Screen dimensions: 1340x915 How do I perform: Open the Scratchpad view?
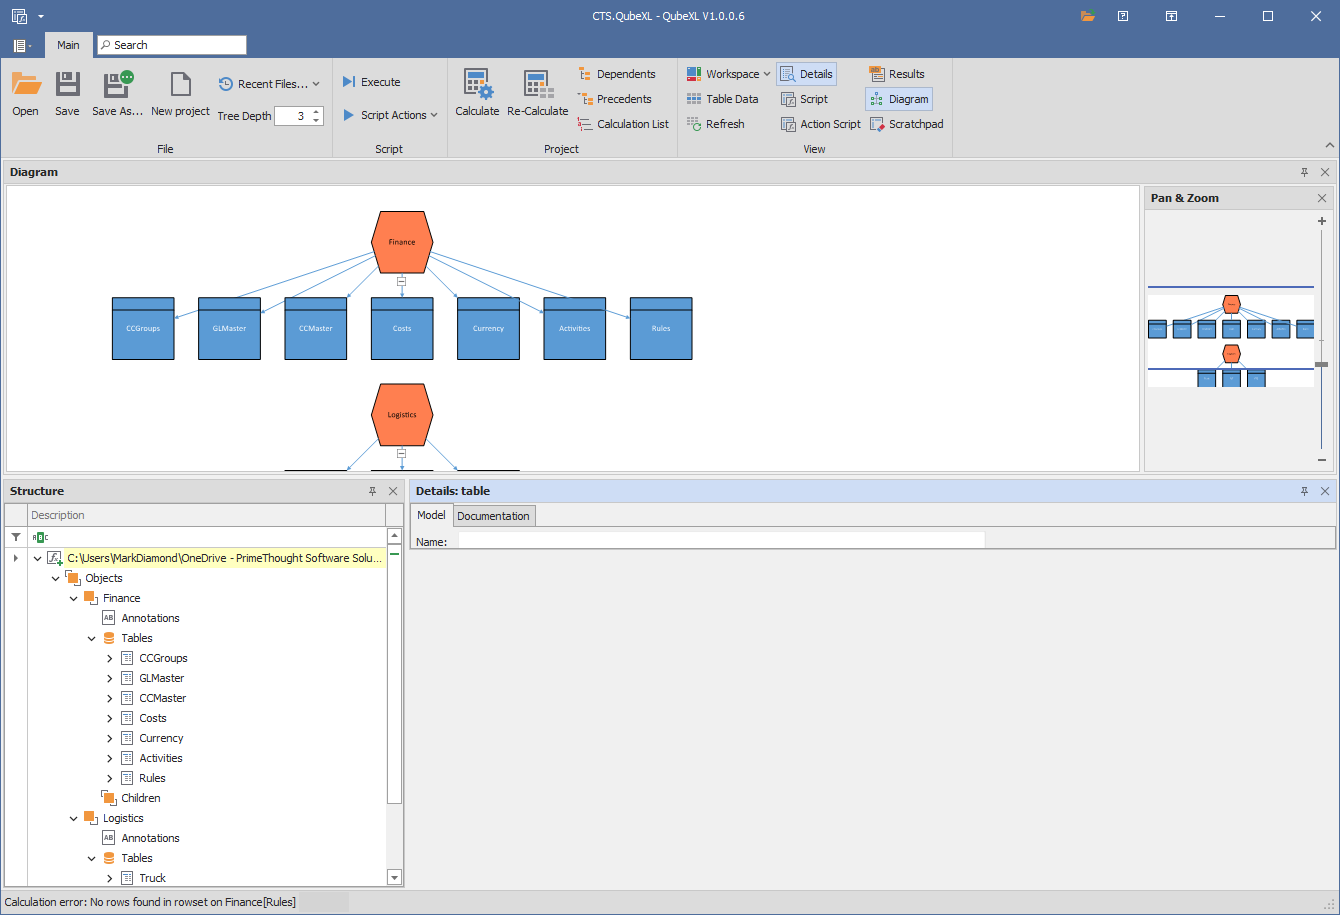pos(906,124)
